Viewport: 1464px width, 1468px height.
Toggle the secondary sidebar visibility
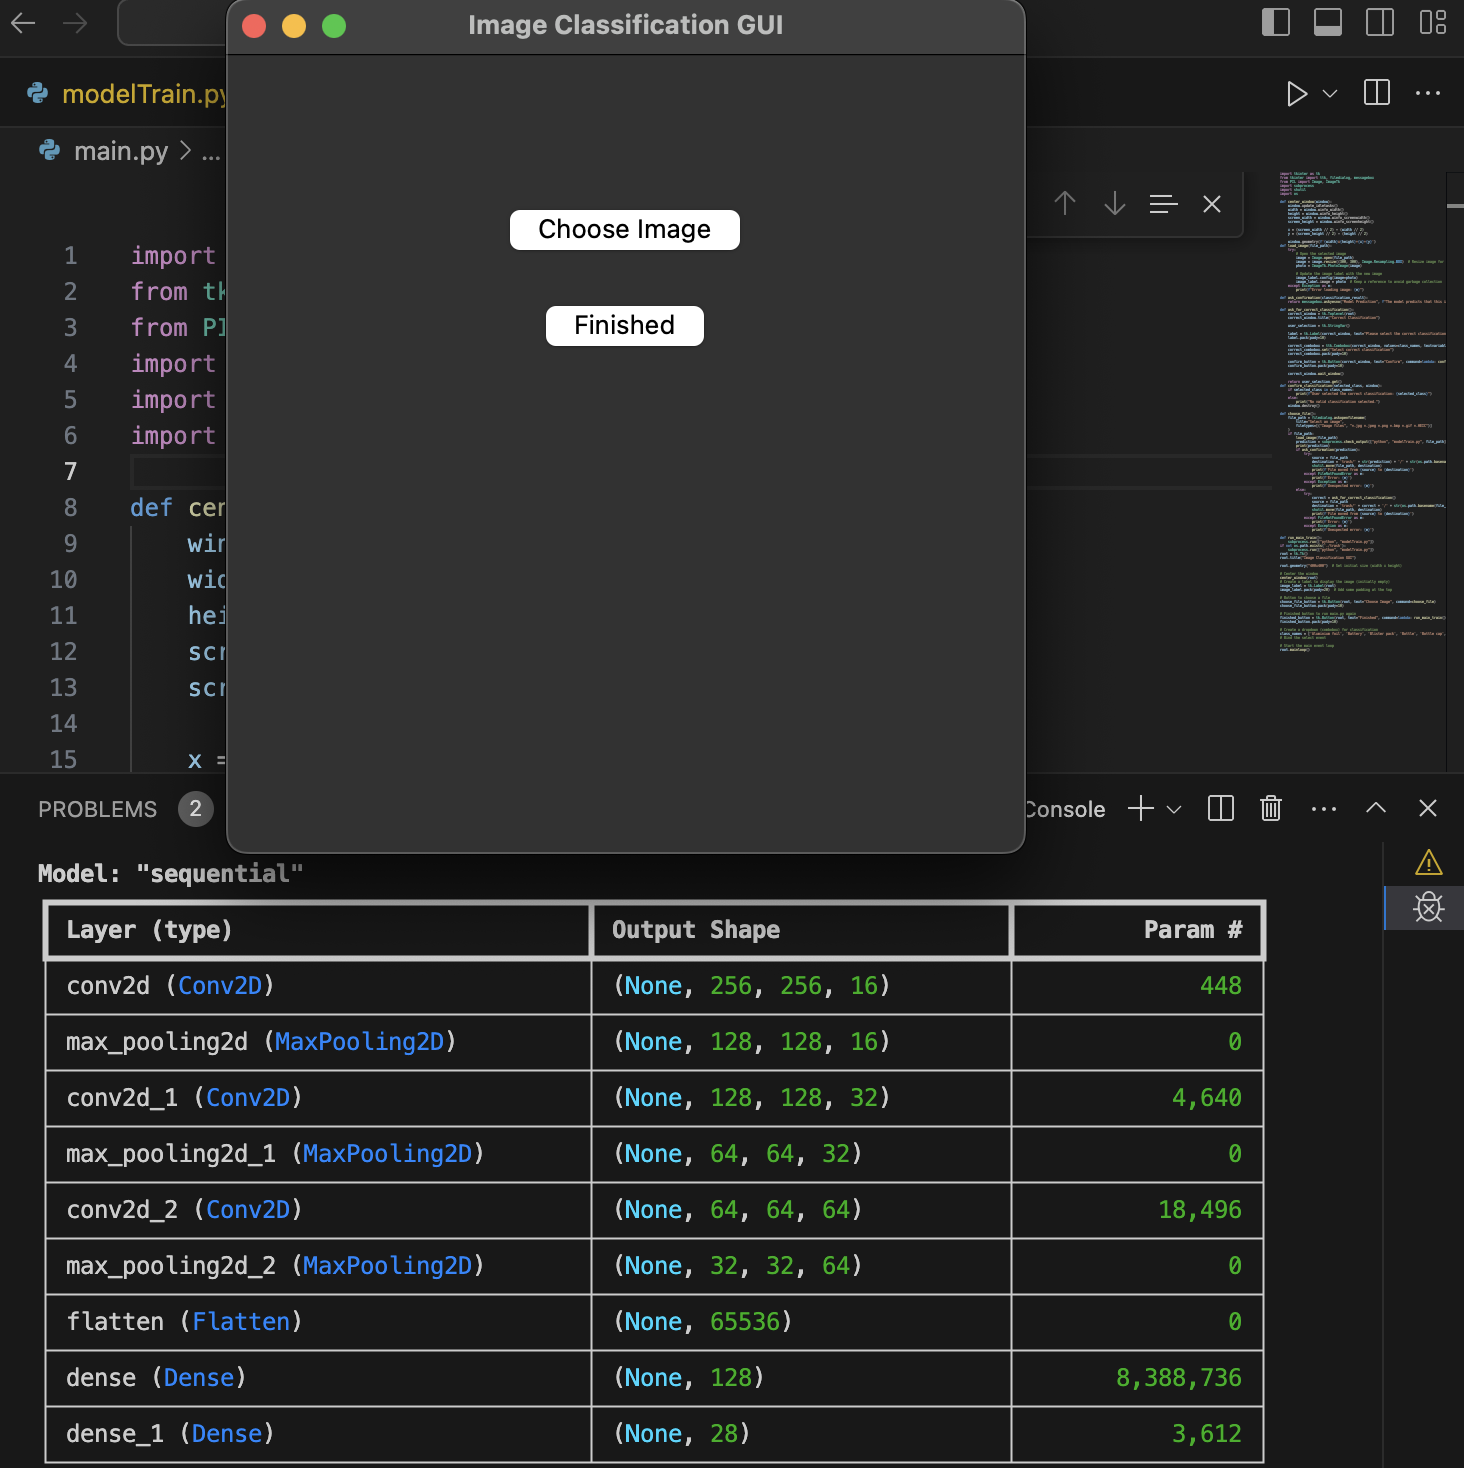coord(1381,22)
